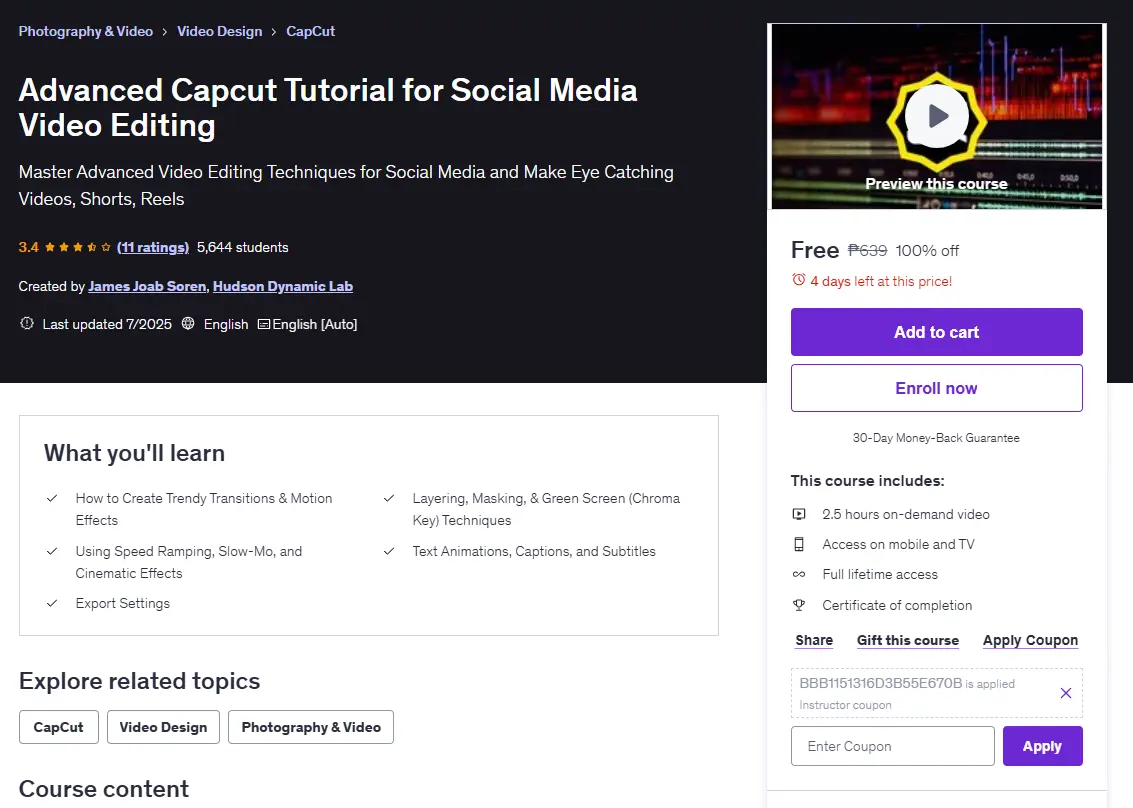
Task: Click the Explore related topics heading
Action: pyautogui.click(x=139, y=681)
